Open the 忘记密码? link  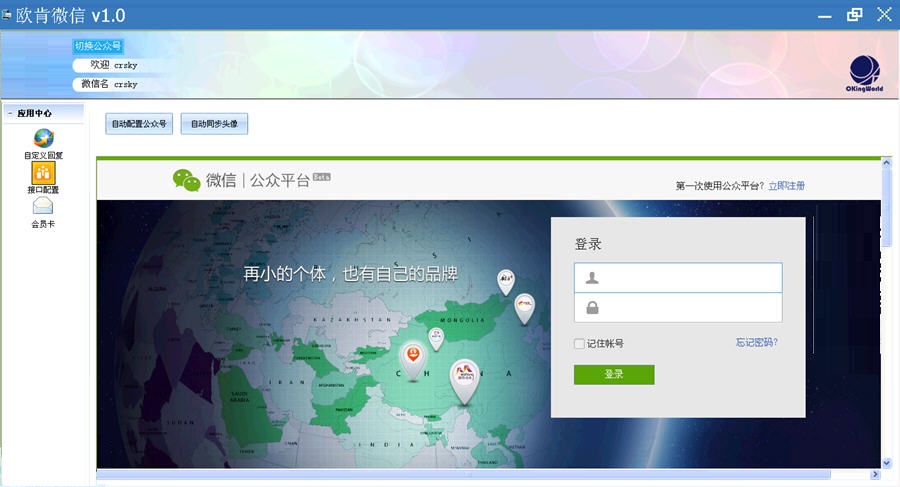pyautogui.click(x=757, y=343)
